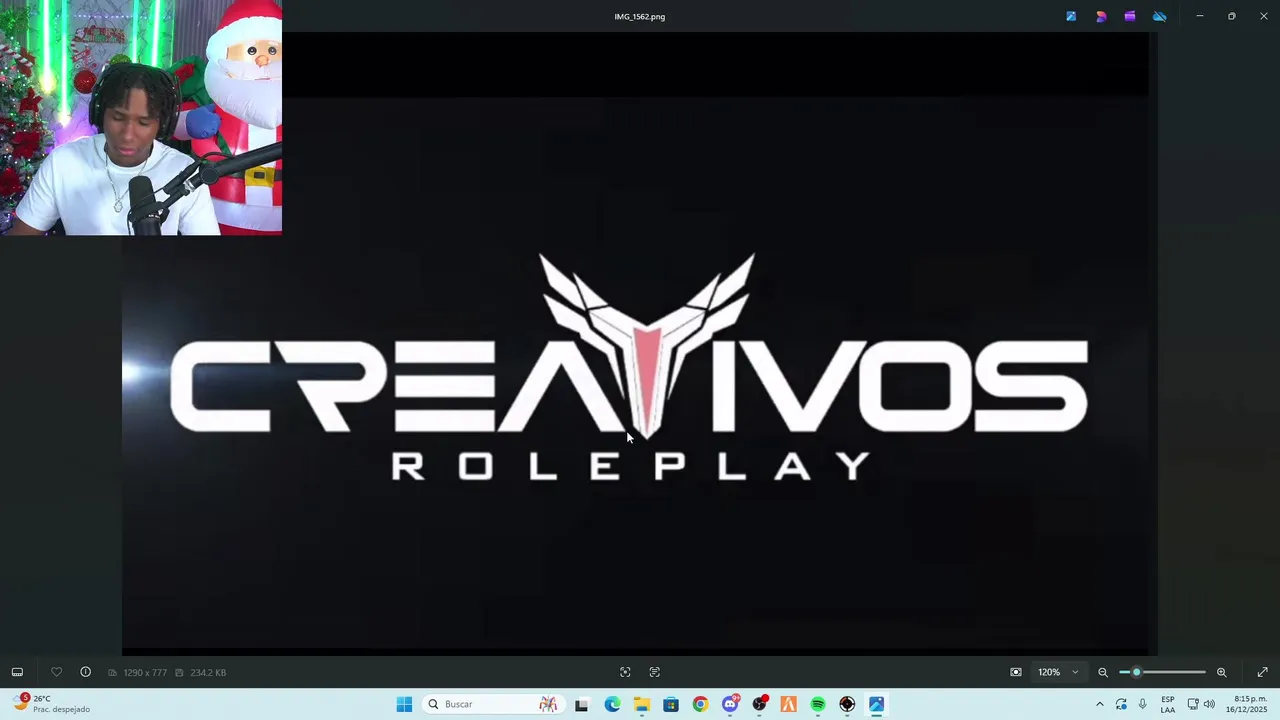Viewport: 1280px width, 720px height.
Task: Zoom out with the minus magnifier
Action: point(1103,672)
